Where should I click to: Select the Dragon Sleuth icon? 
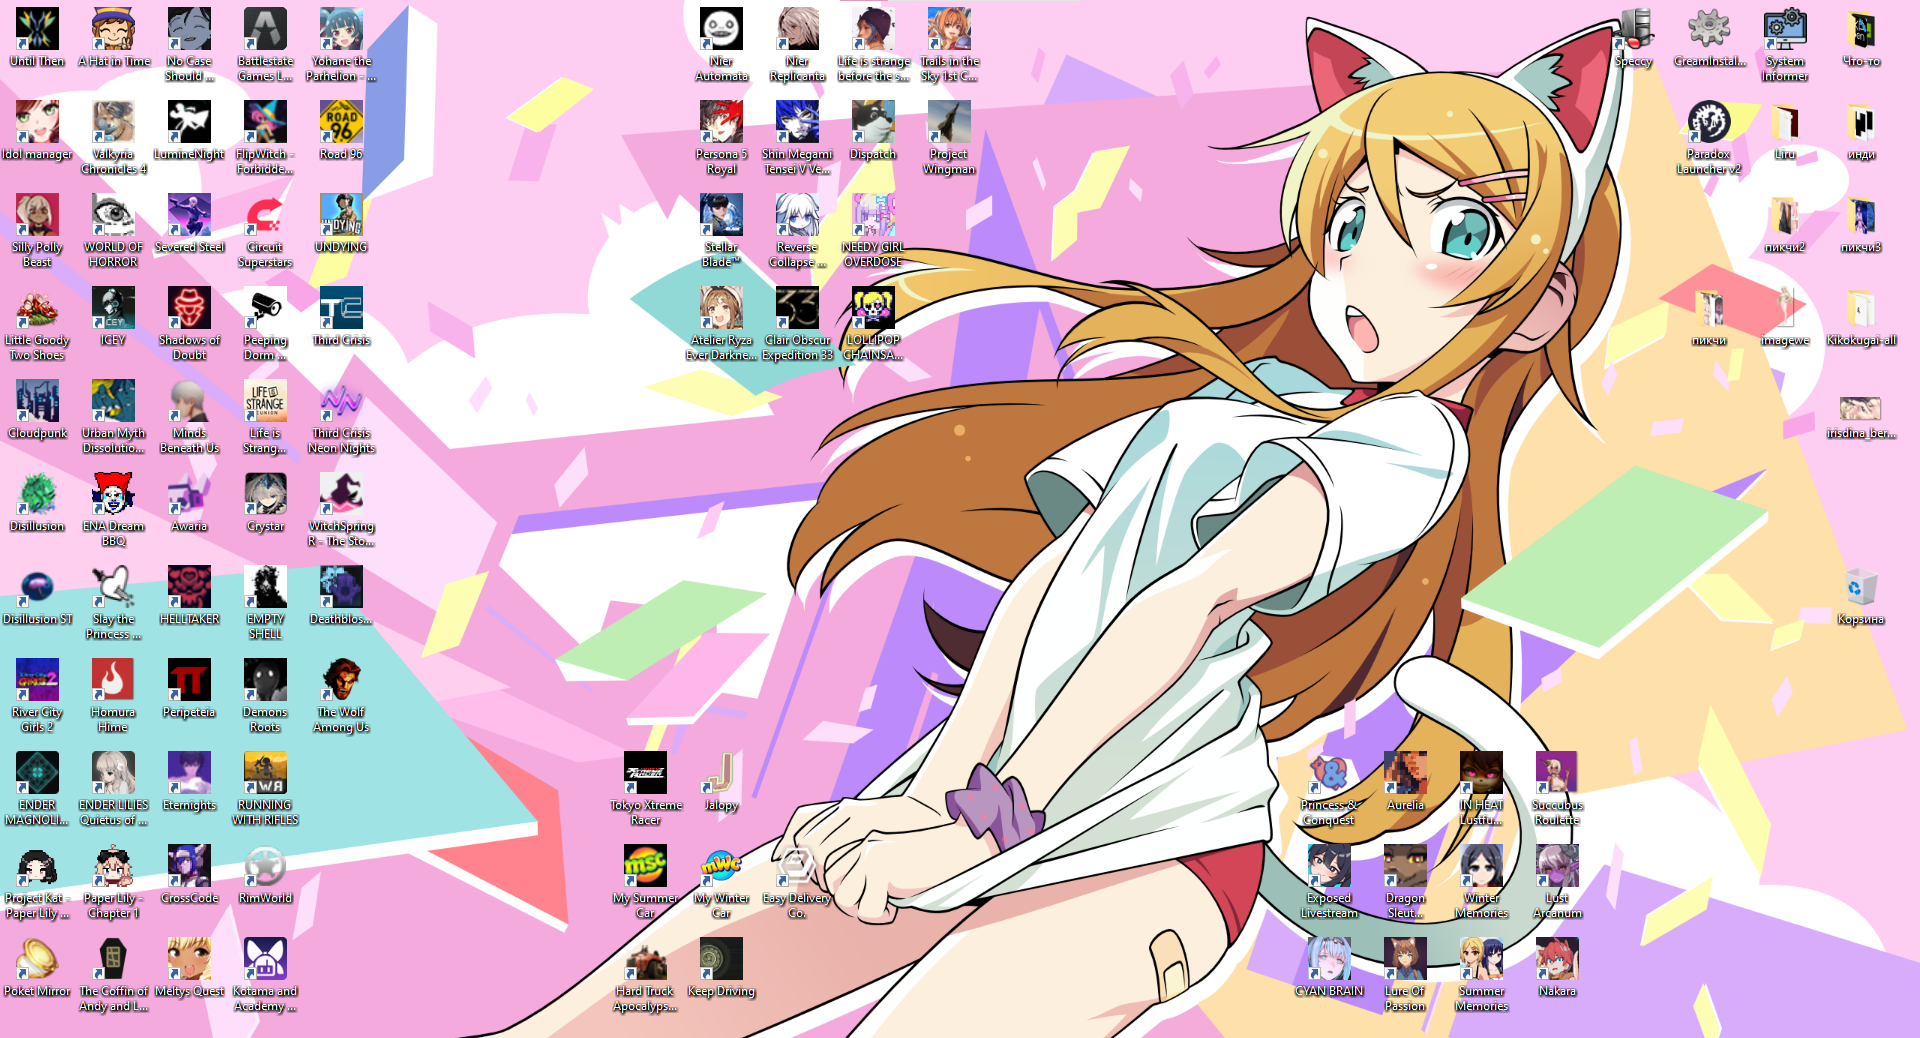1405,882
